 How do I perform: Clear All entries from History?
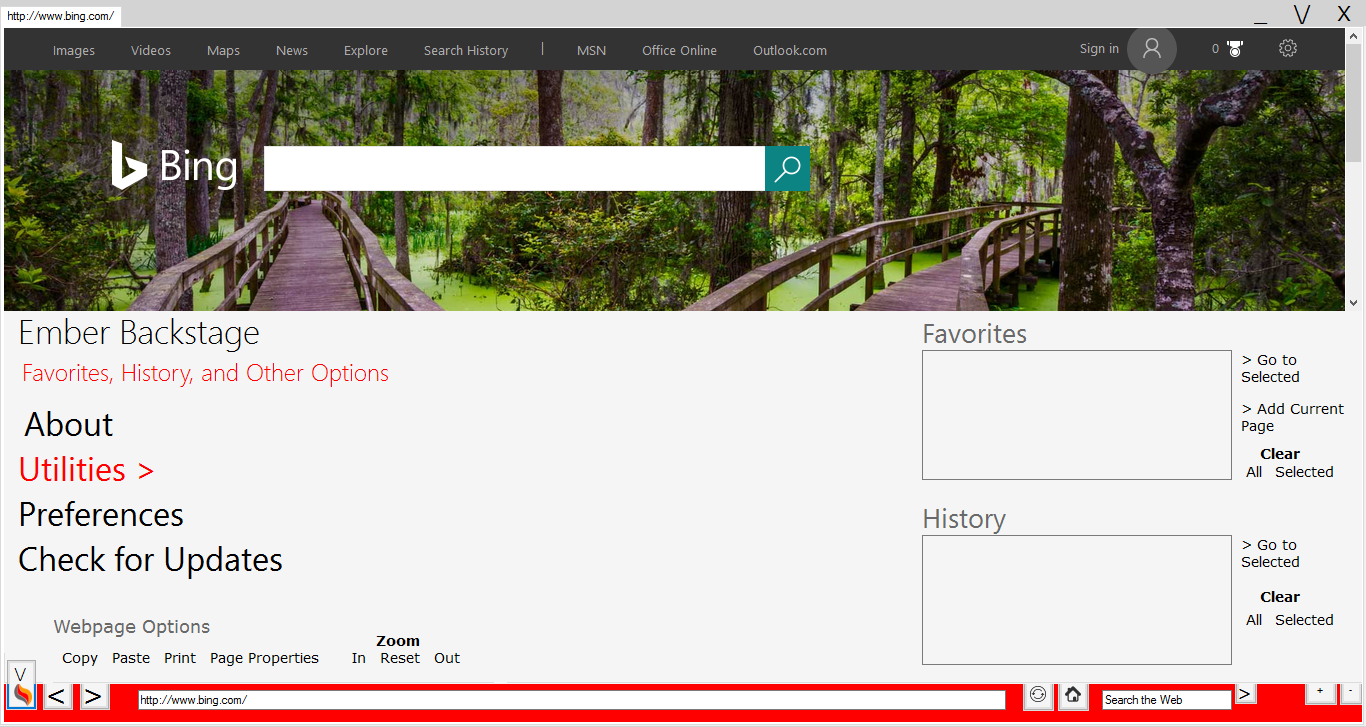1254,620
